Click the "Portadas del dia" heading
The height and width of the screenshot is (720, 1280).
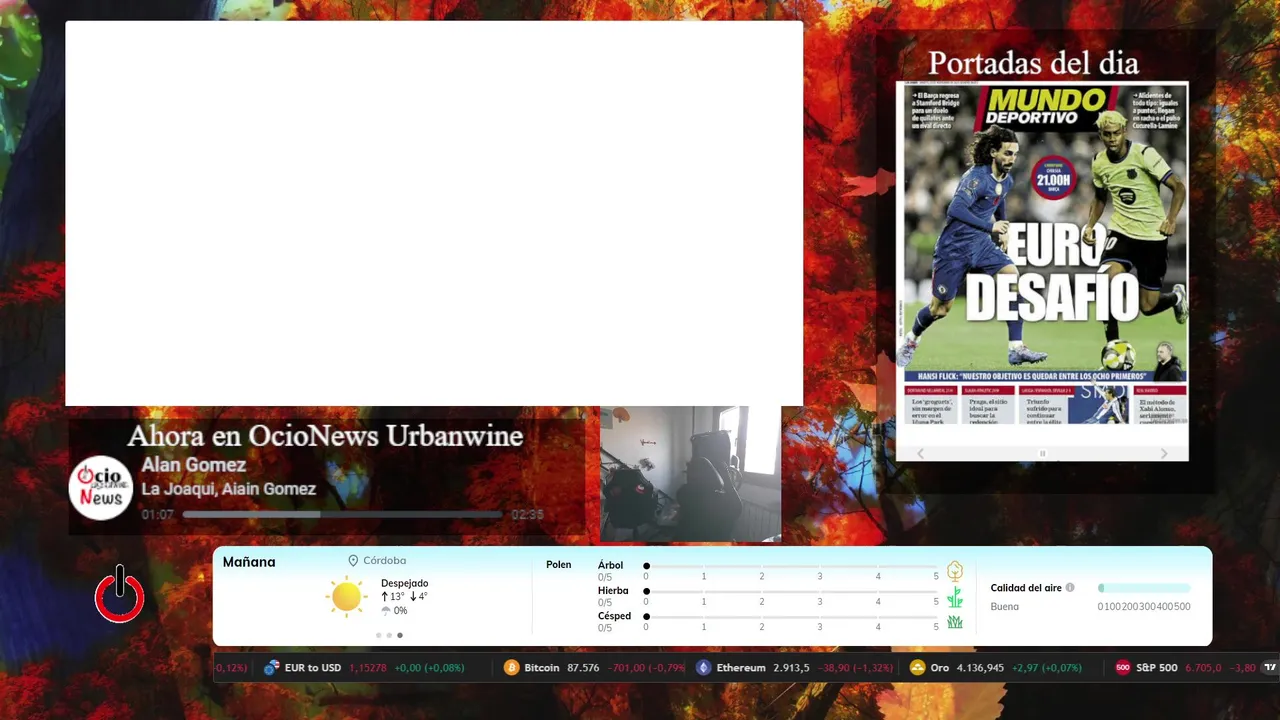coord(1033,63)
